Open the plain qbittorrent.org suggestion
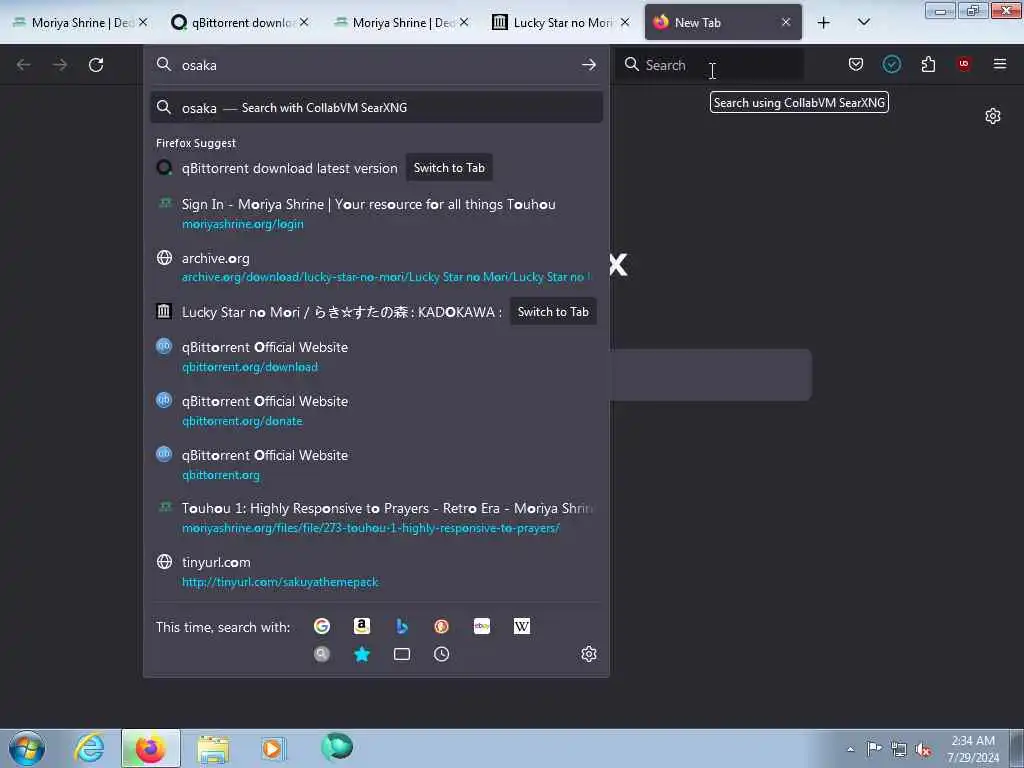Viewport: 1024px width, 768px height. coord(376,464)
